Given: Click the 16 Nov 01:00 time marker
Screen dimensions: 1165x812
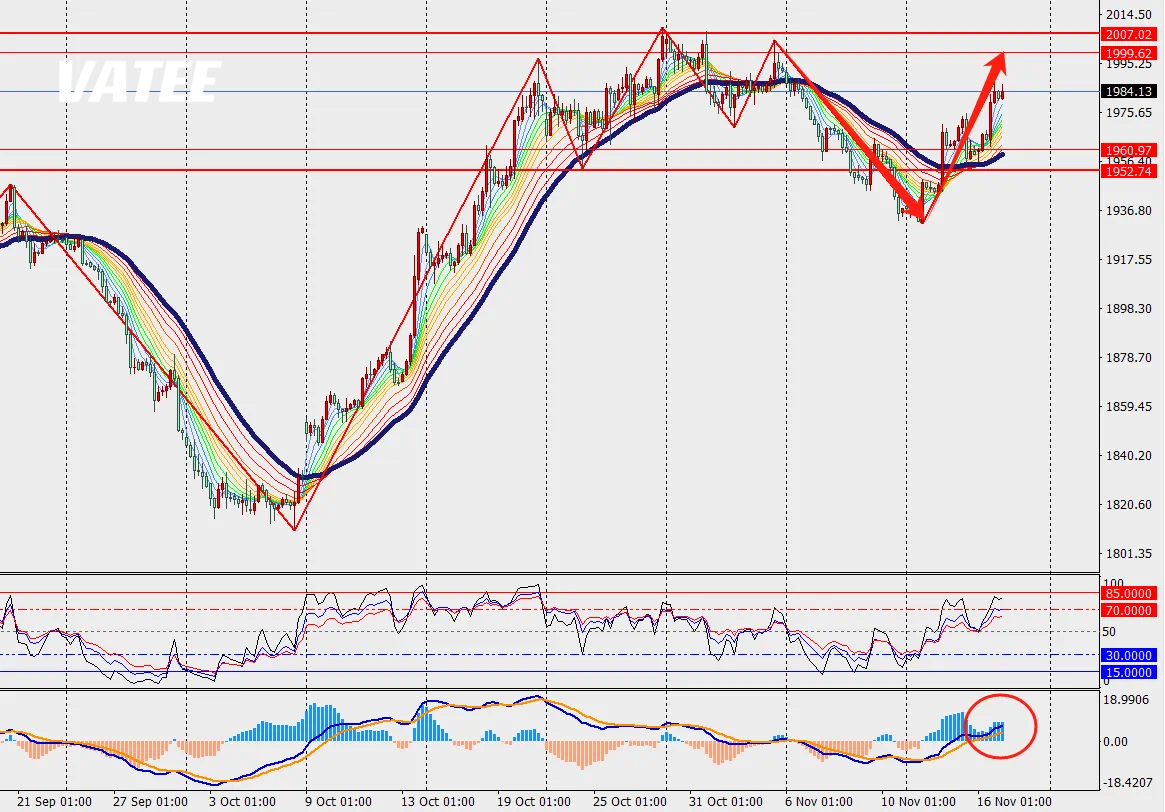Looking at the screenshot, I should [1013, 802].
